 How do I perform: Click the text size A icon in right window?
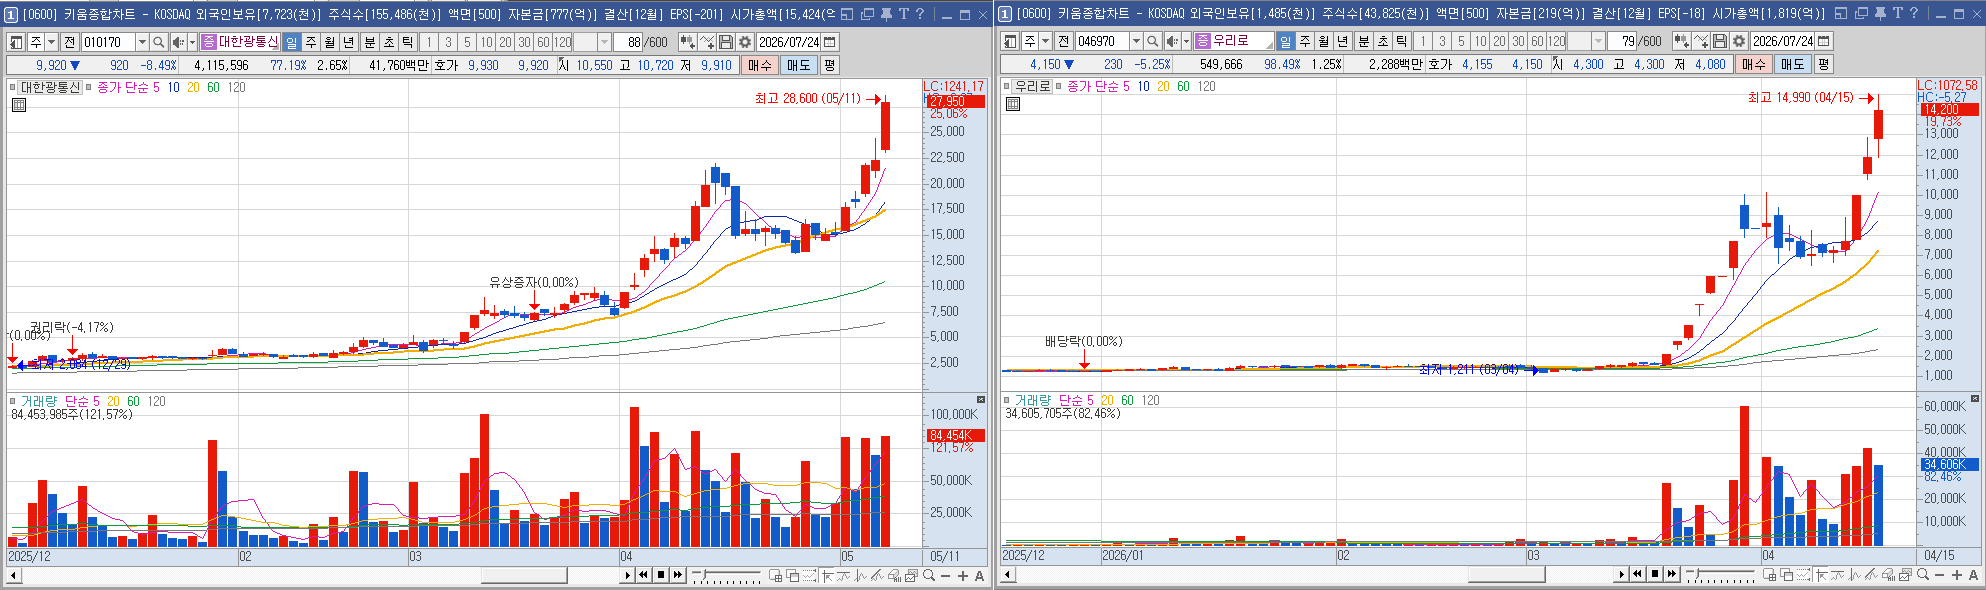coord(1973,575)
